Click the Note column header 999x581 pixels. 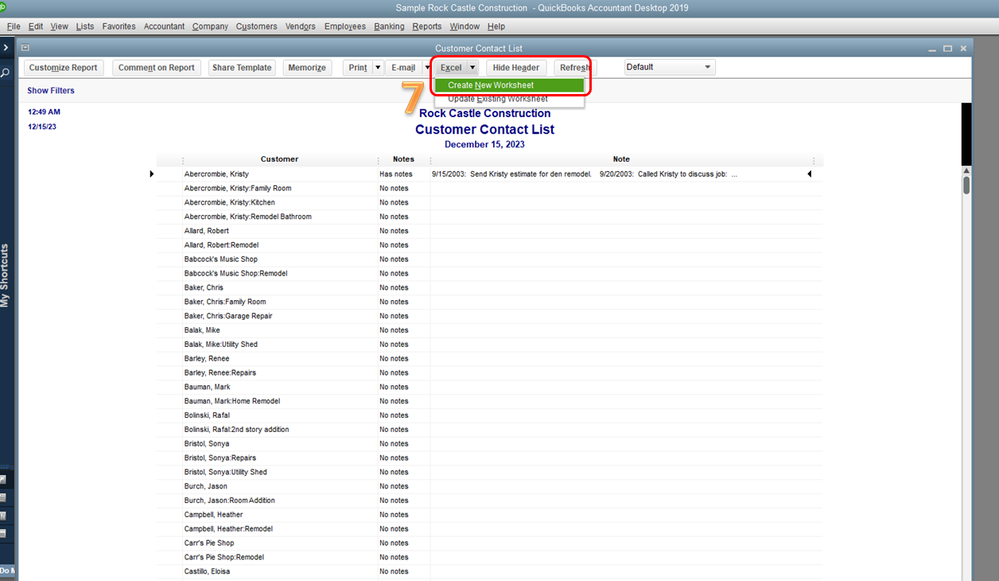pyautogui.click(x=621, y=159)
